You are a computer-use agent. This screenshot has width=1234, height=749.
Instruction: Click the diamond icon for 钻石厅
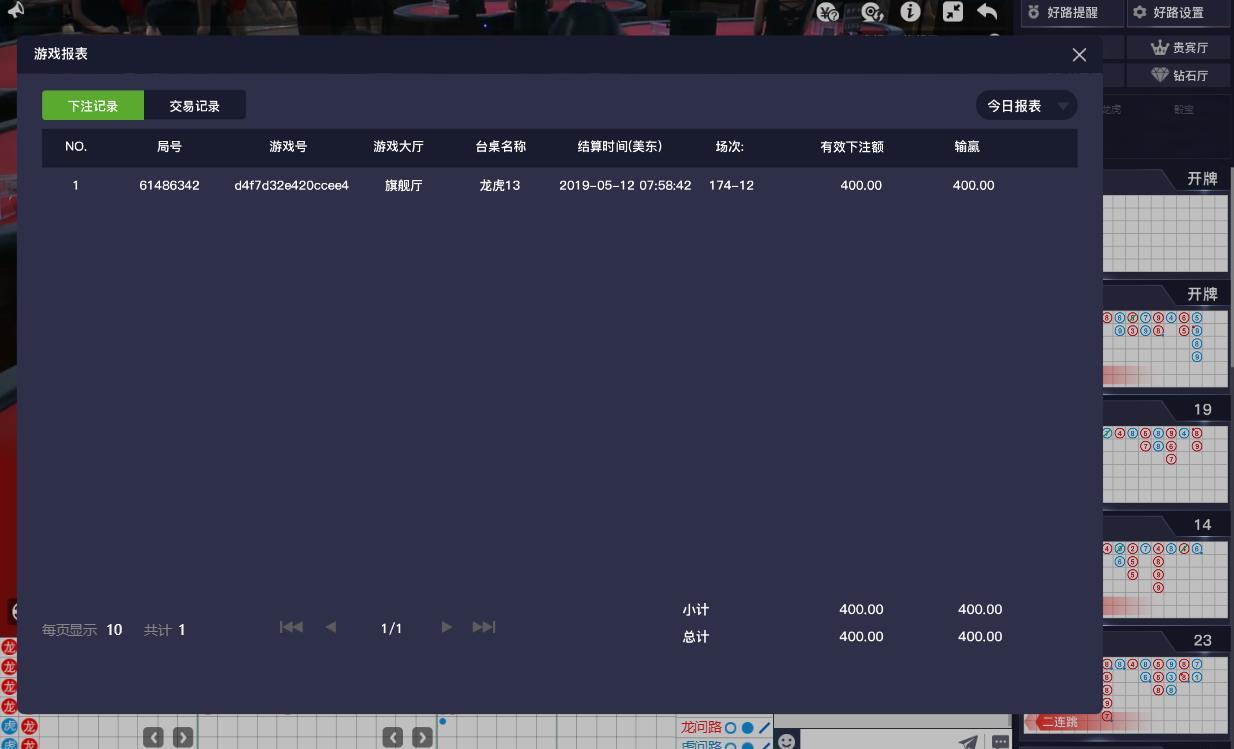tap(1160, 75)
